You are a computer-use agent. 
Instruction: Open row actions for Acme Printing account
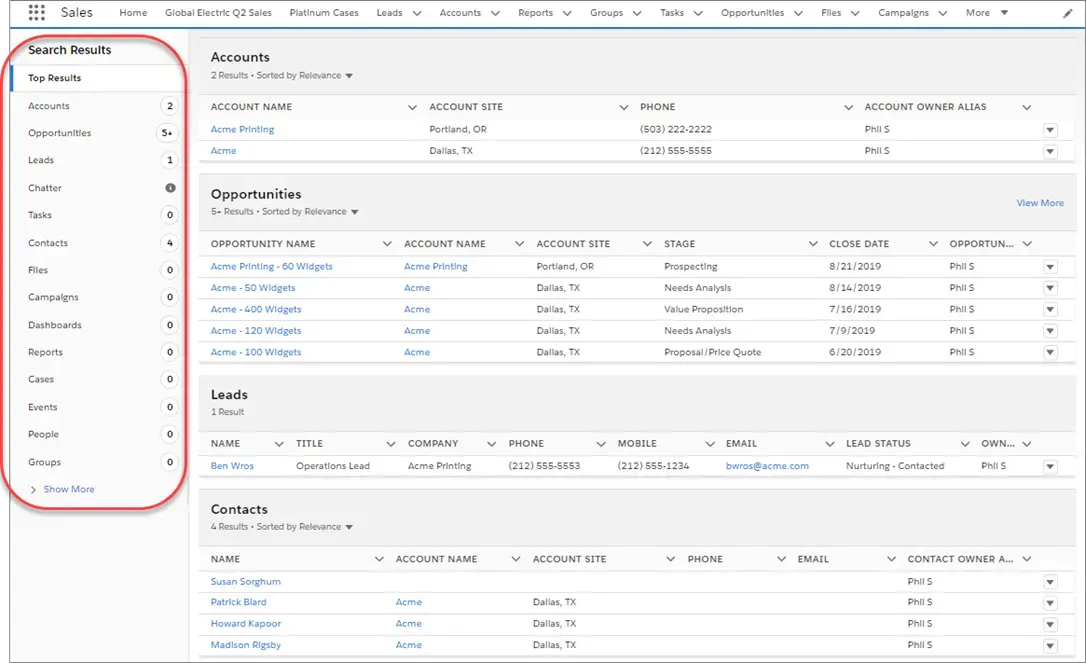[1050, 130]
